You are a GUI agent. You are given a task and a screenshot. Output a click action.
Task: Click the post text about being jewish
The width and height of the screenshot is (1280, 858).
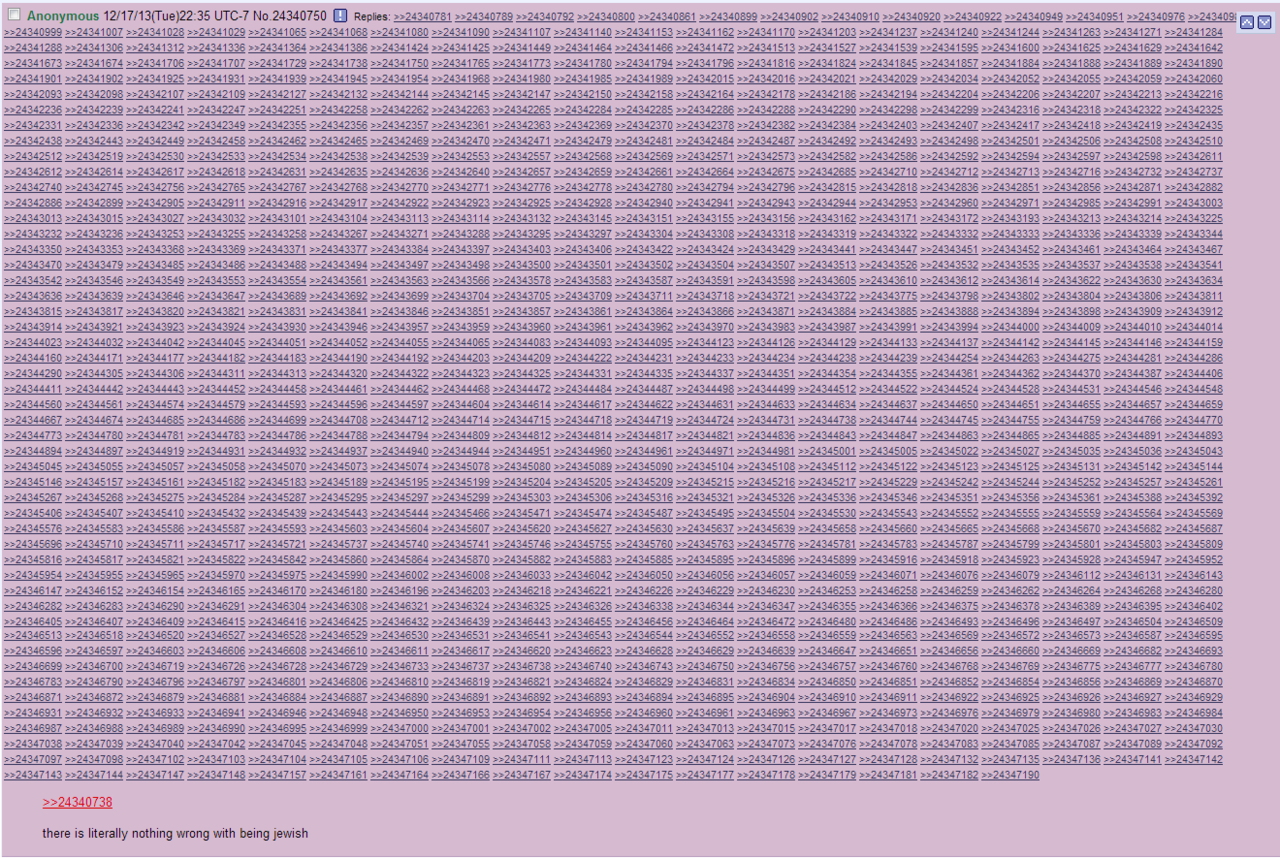[175, 833]
